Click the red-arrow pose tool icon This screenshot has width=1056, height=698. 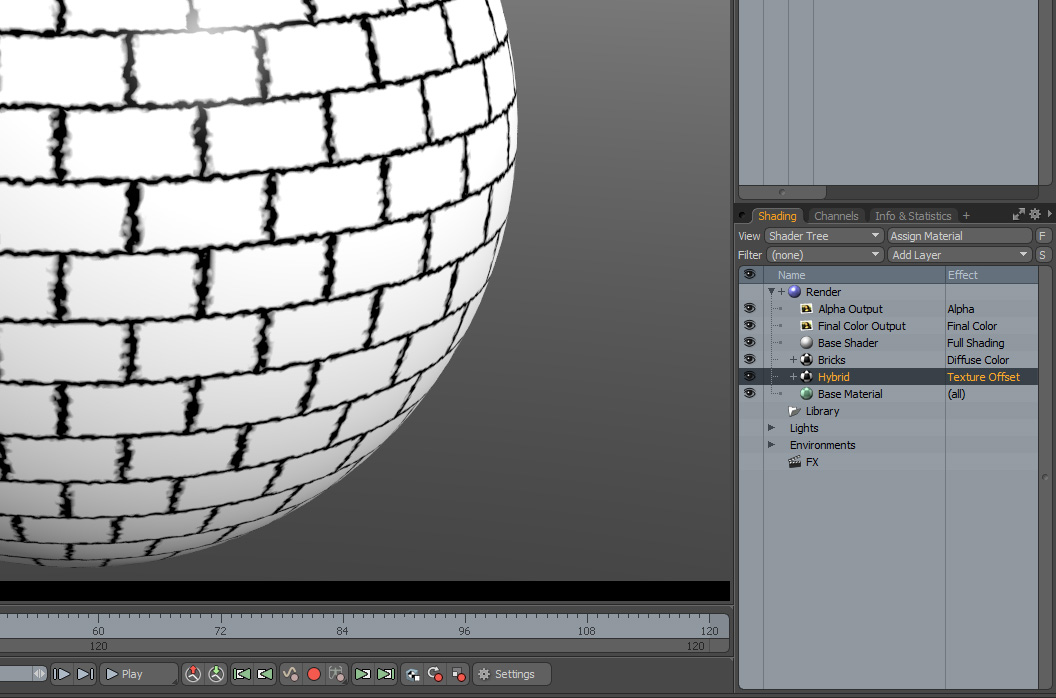193,674
